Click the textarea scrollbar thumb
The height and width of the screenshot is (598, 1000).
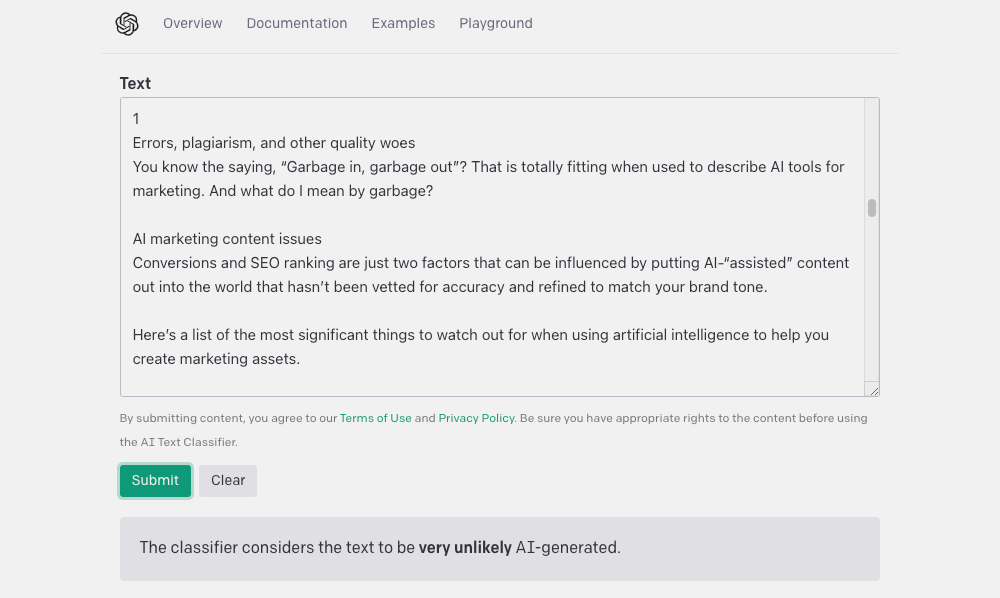point(870,208)
